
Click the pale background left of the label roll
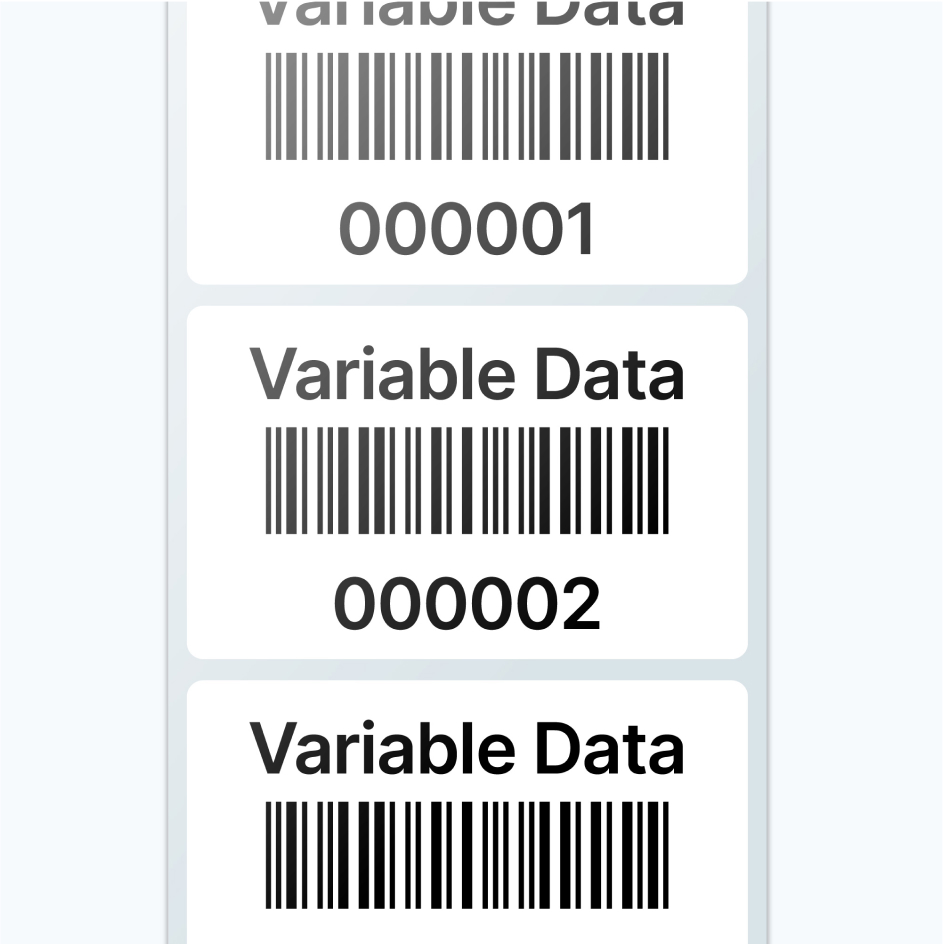(82, 472)
